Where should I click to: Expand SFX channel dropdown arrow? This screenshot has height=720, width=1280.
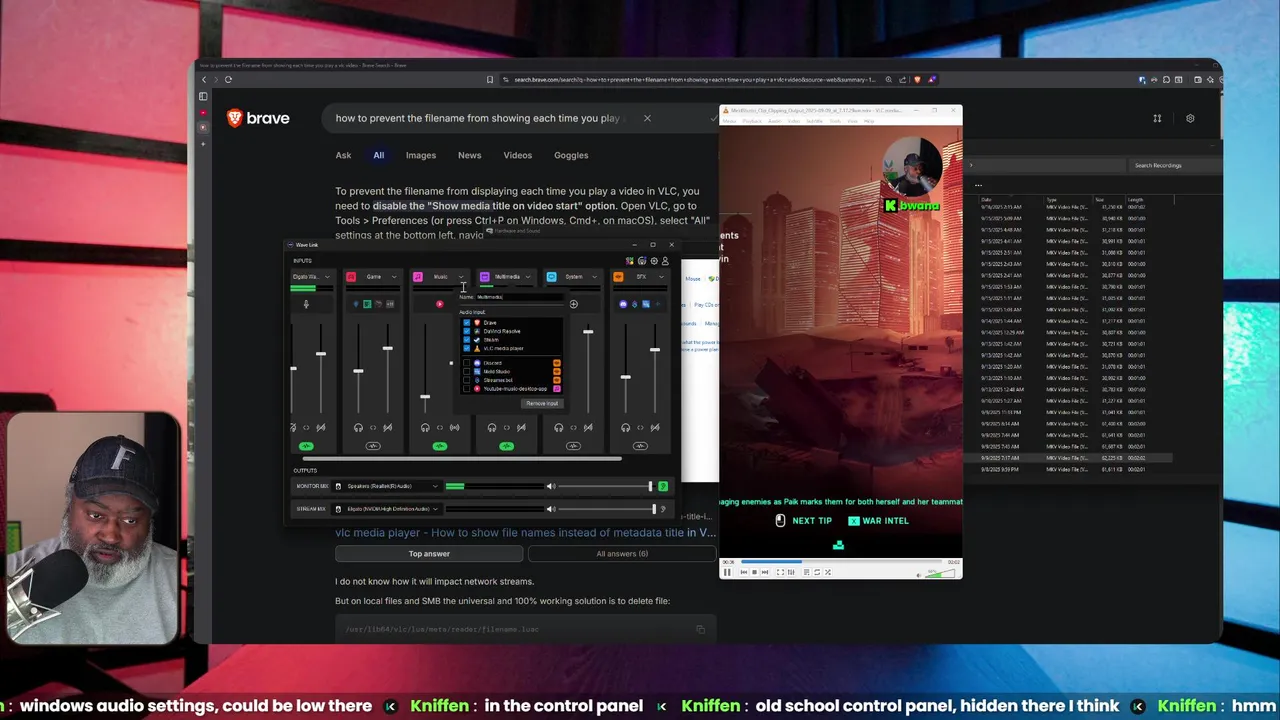click(661, 277)
